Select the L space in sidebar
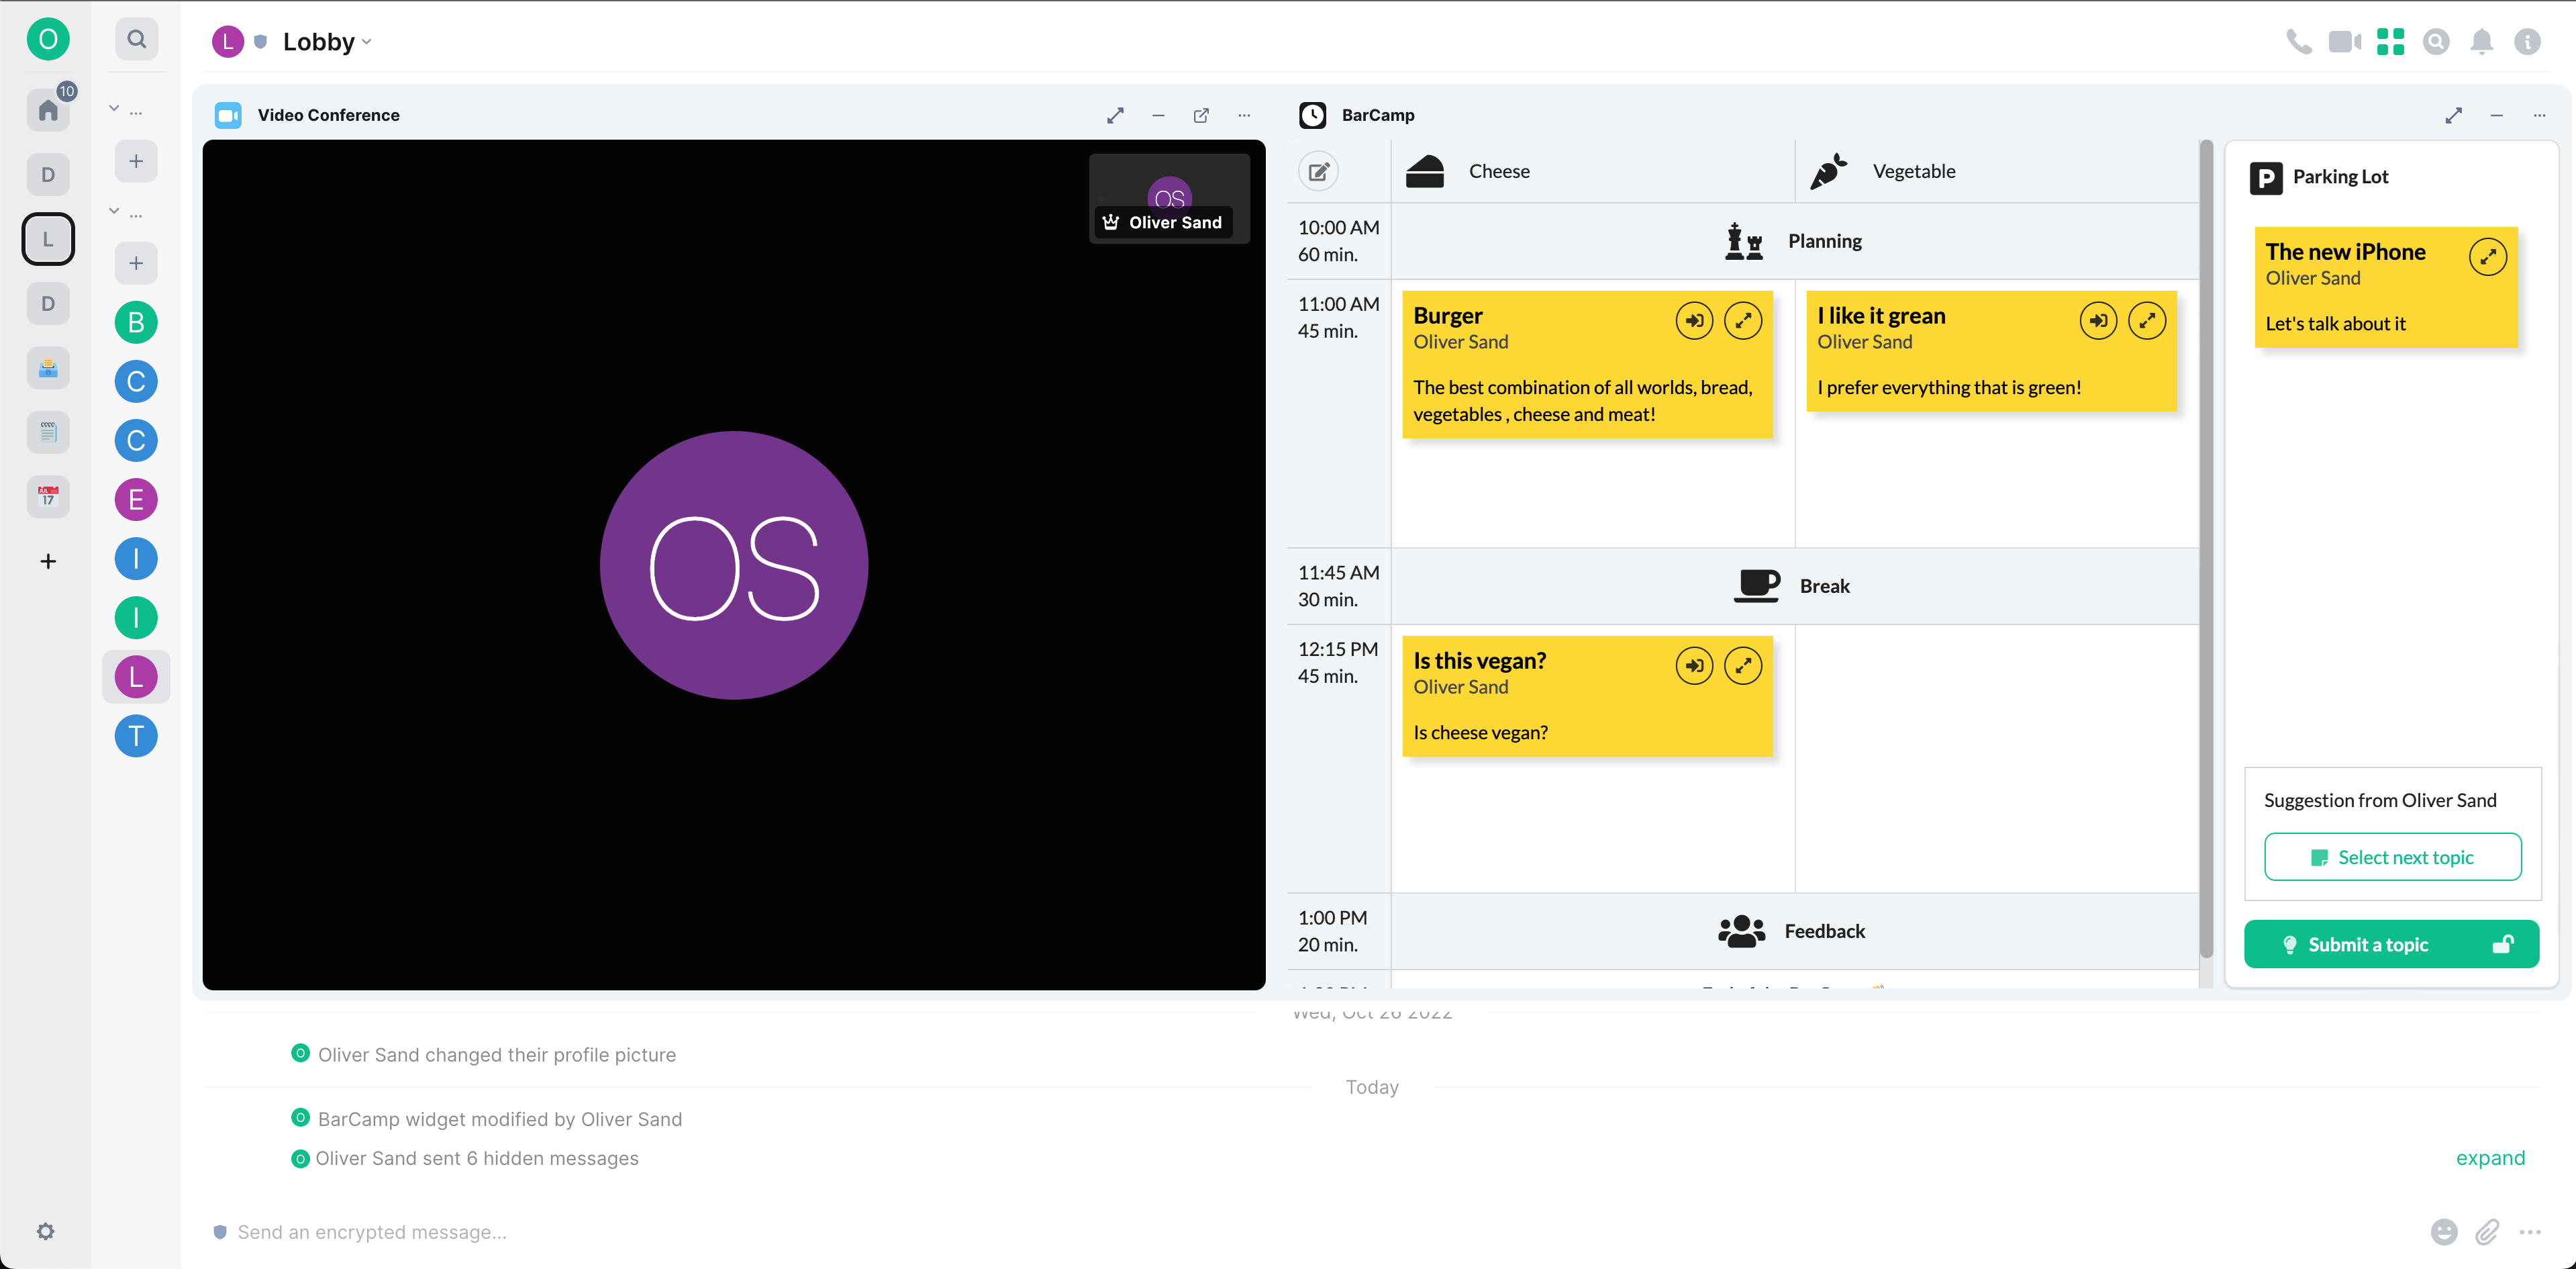This screenshot has width=2576, height=1269. 48,239
